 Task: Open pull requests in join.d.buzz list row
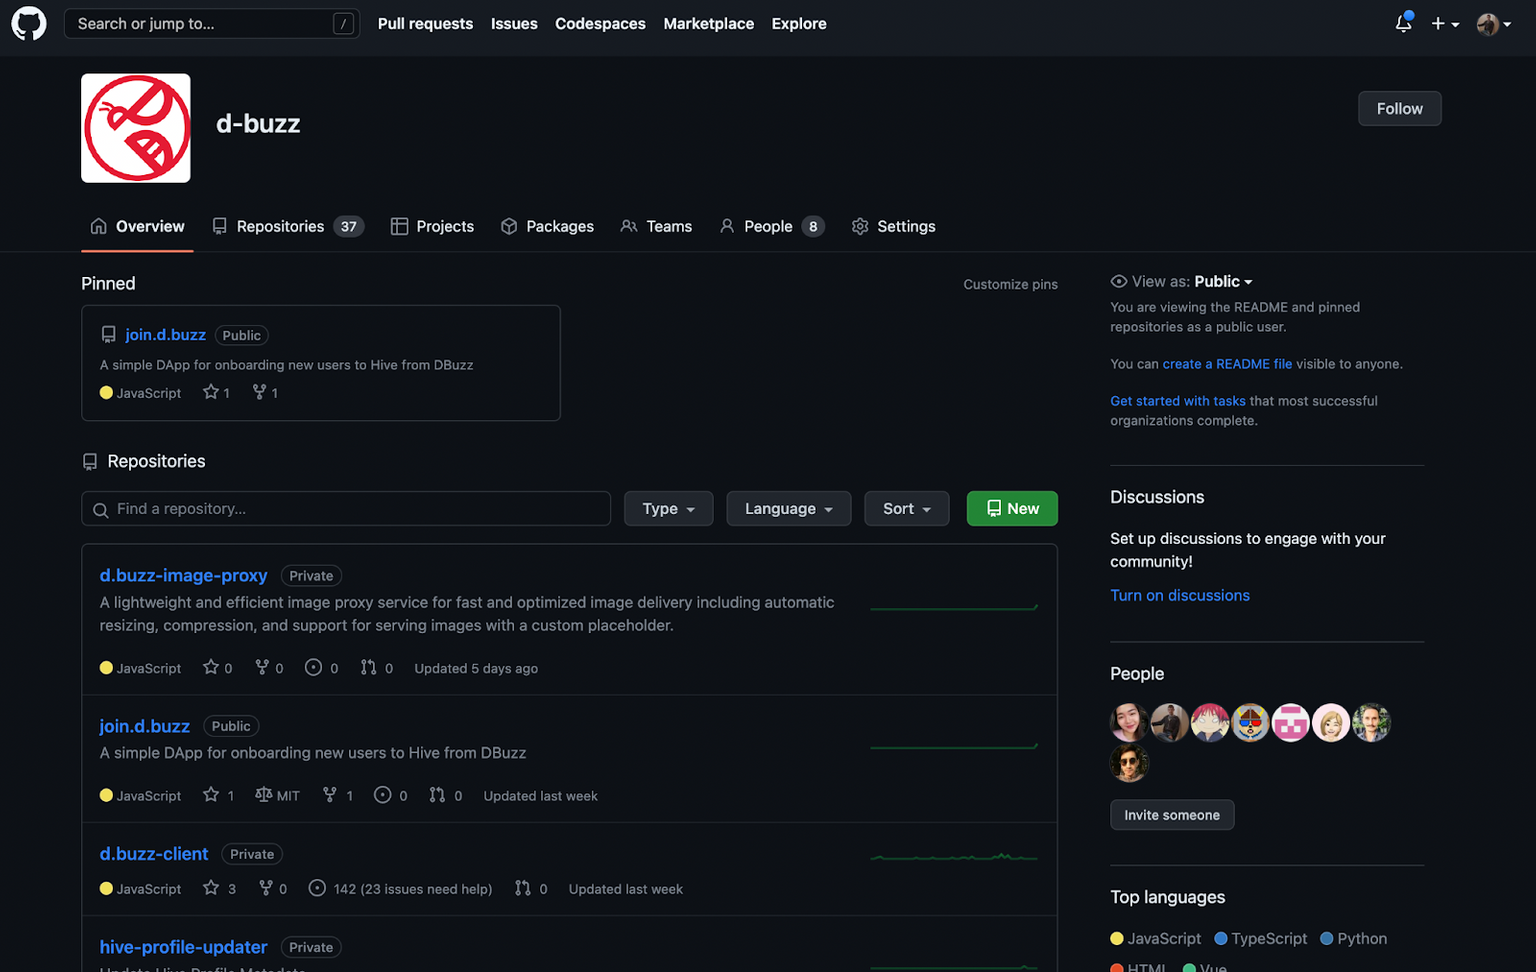(x=446, y=796)
